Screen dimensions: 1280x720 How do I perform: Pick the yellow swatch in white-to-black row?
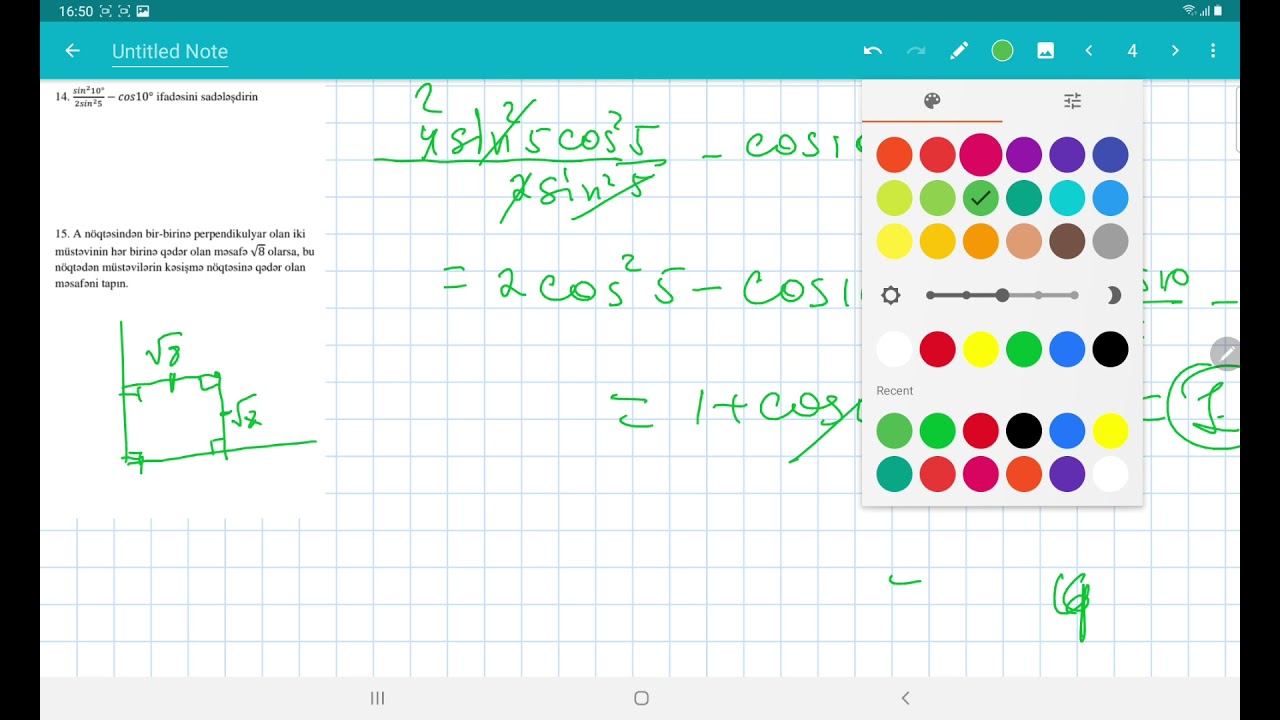[980, 349]
